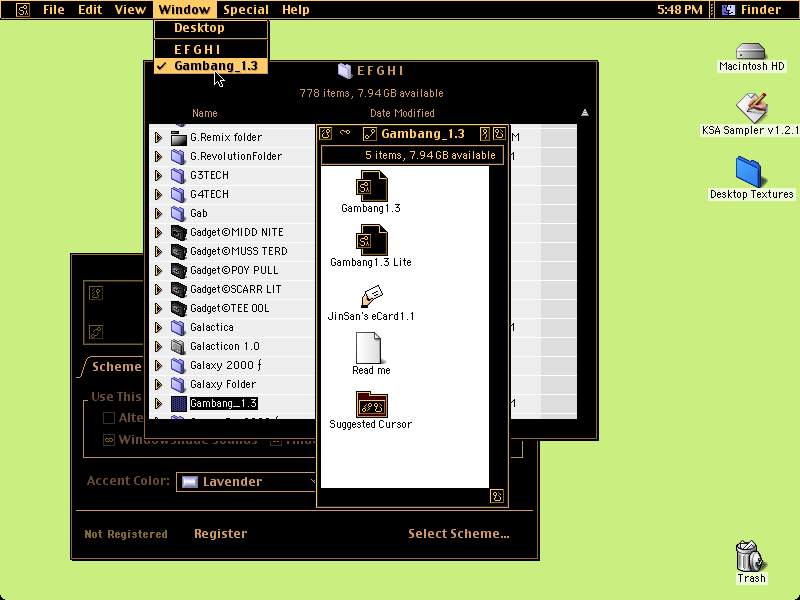The image size is (800, 600).
Task: Click the Gadget©MUSS TERD icon in the list
Action: click(178, 251)
